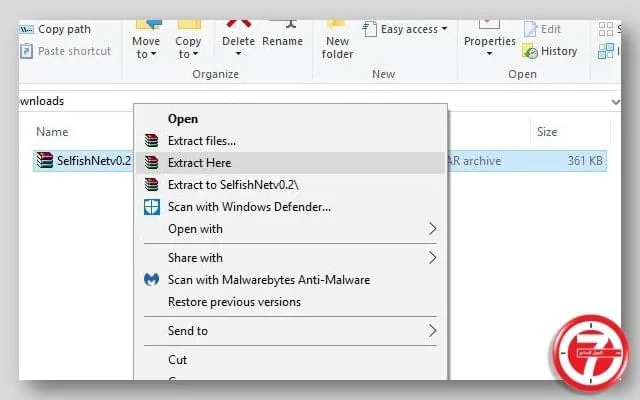Click the SelfishNetv0.2 archive file icon
The image size is (640, 400).
tap(44, 160)
